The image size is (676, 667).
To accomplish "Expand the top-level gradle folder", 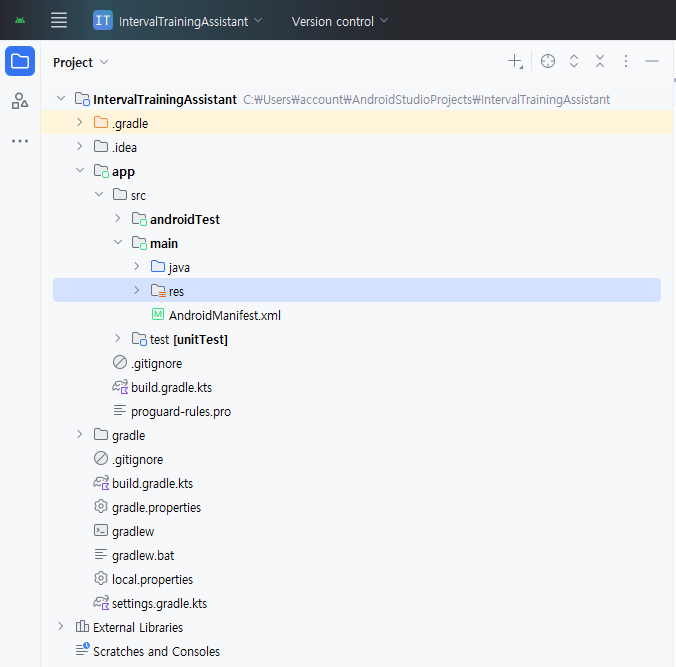I will [79, 435].
